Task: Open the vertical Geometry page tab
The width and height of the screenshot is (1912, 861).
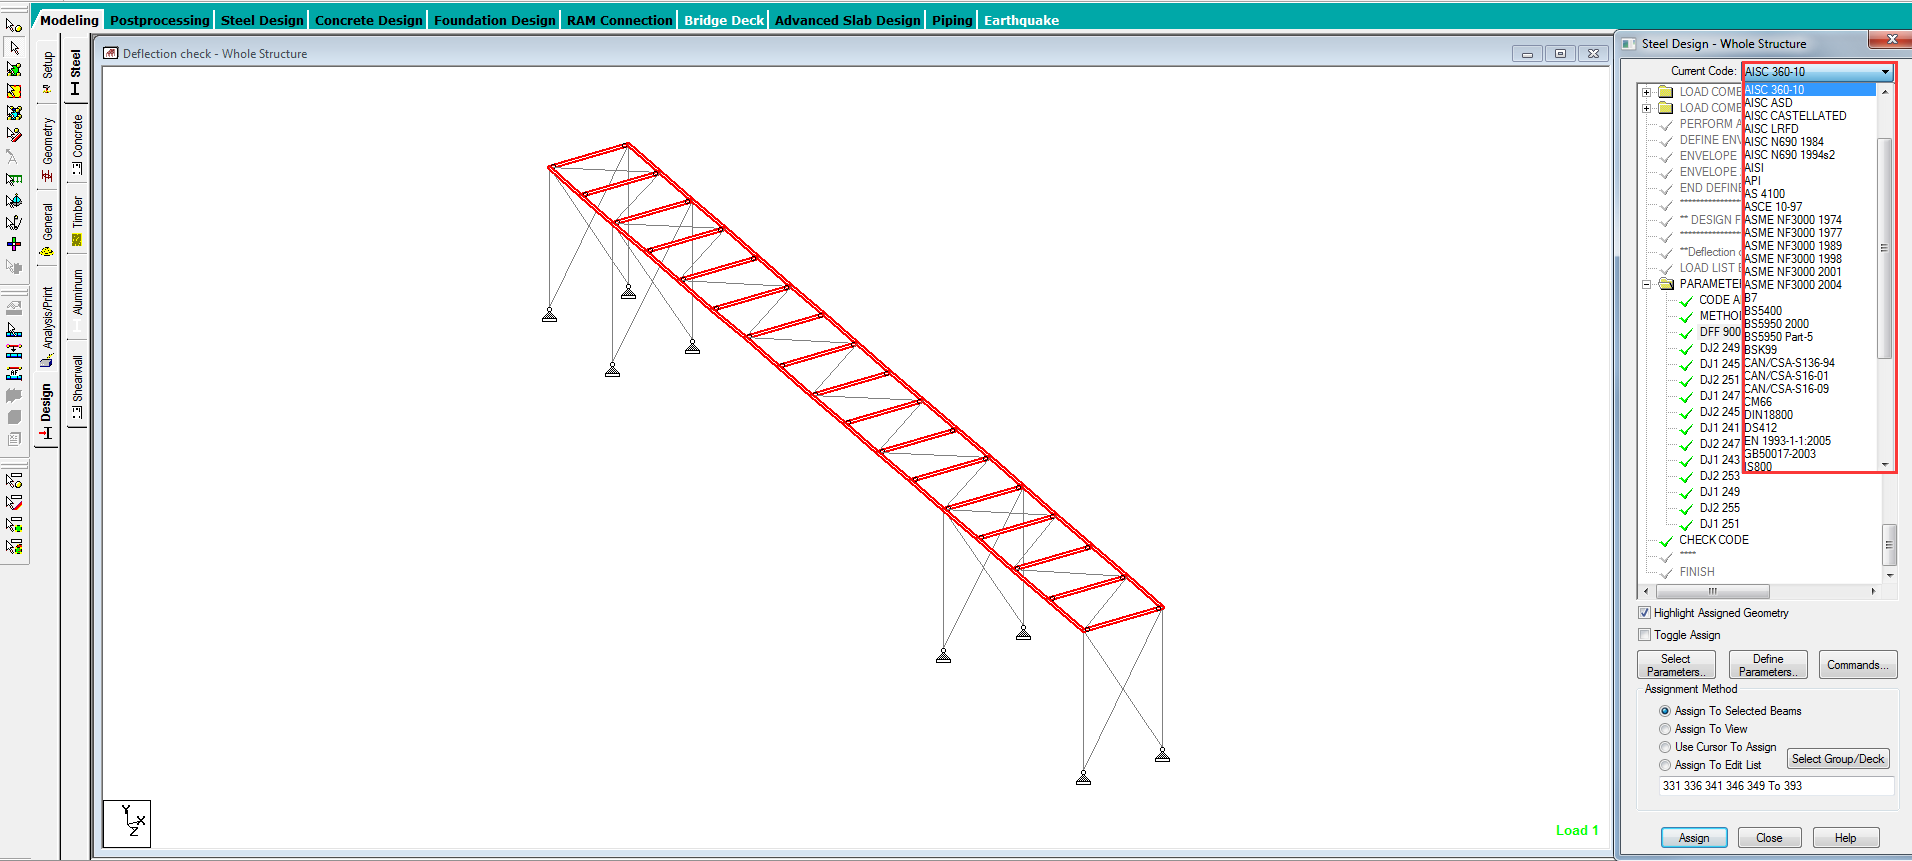Action: pyautogui.click(x=47, y=148)
